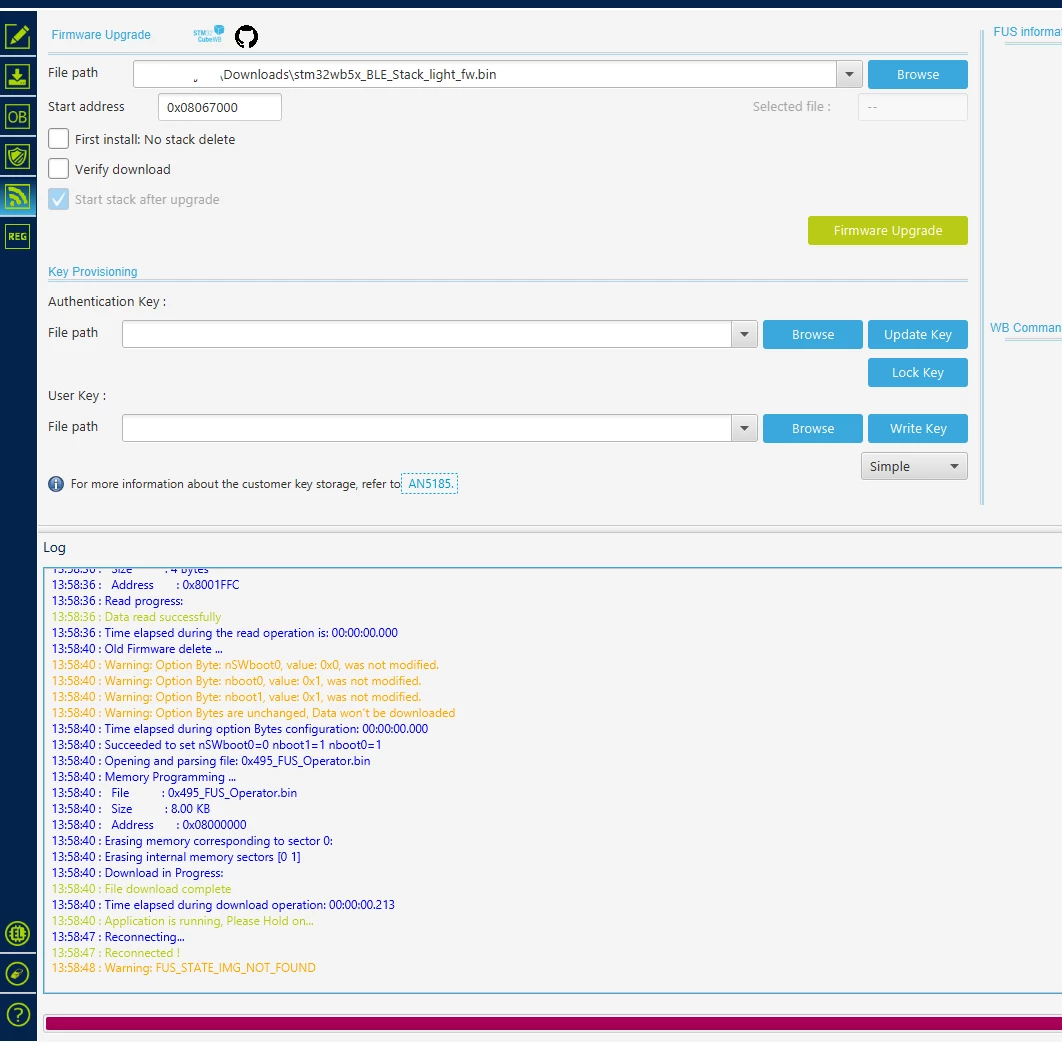Click the magenta progress bar

coord(553,1023)
